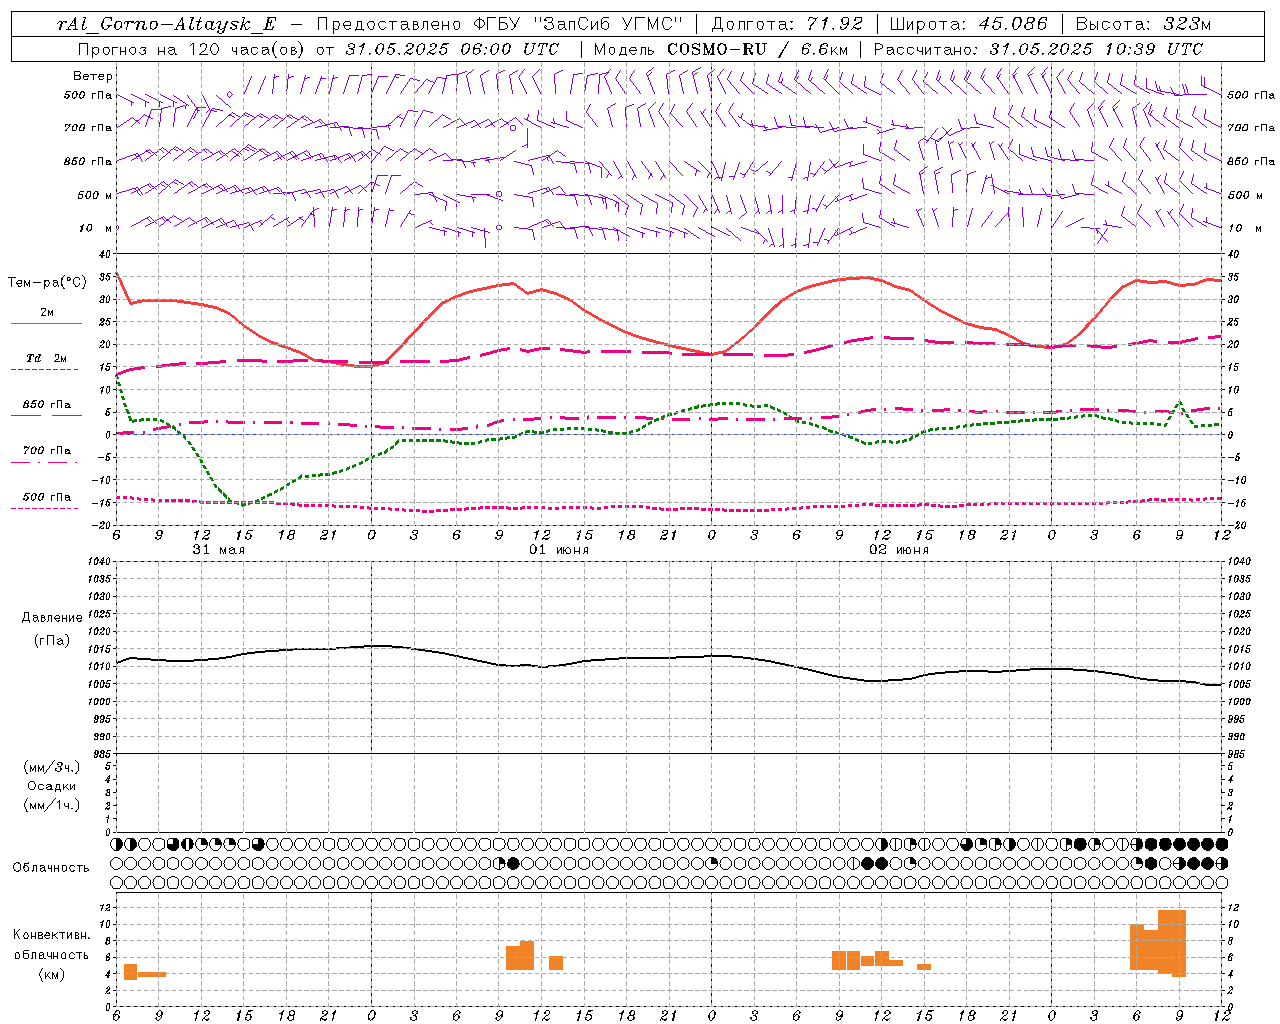The width and height of the screenshot is (1280, 1024).
Task: Click the text Предоставлено ФГБУ "ЗапСиб УГМС"
Action: click(498, 24)
